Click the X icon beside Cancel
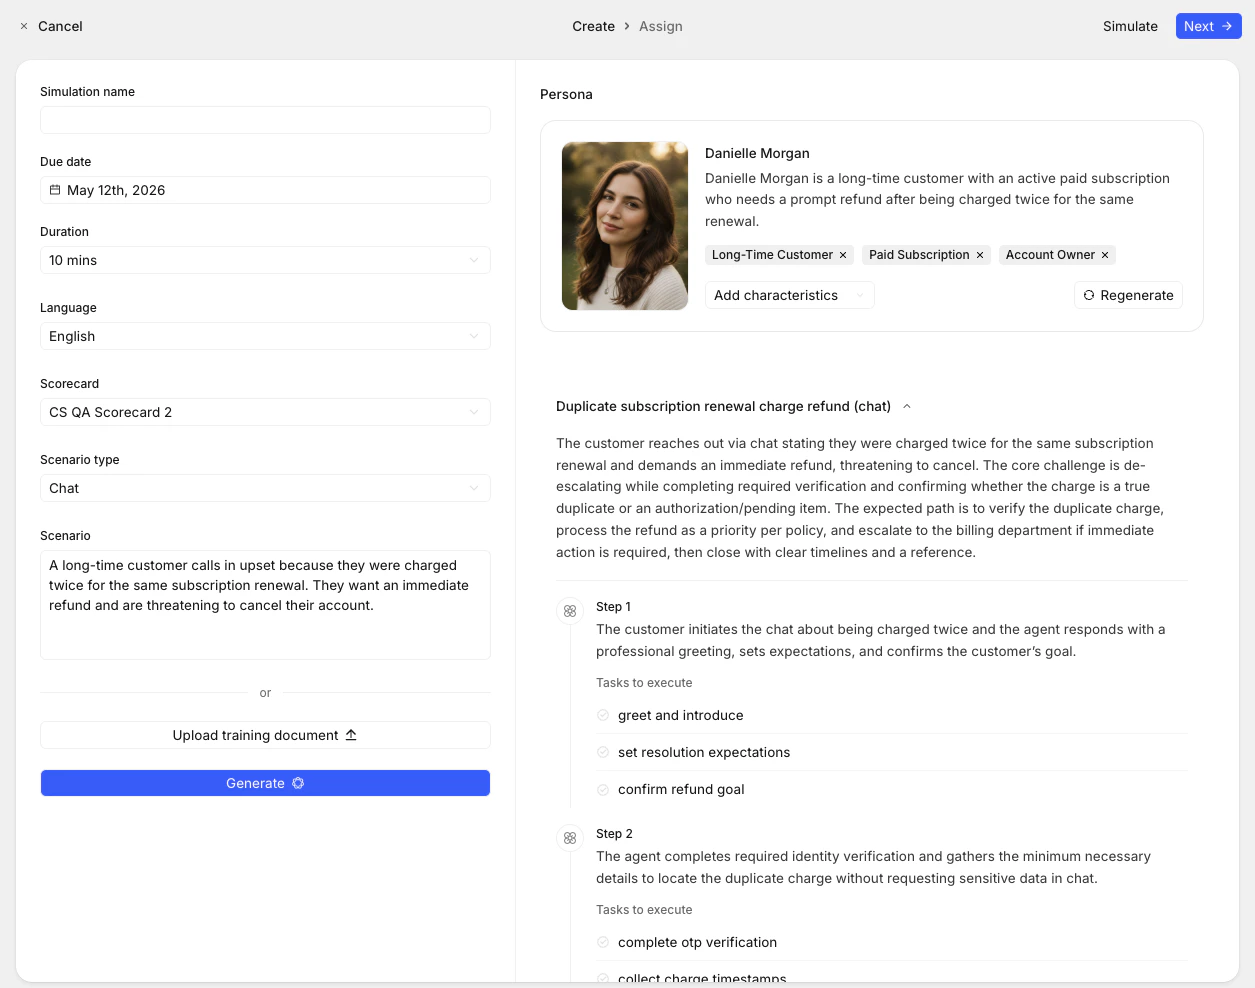Image resolution: width=1255 pixels, height=988 pixels. click(x=23, y=26)
